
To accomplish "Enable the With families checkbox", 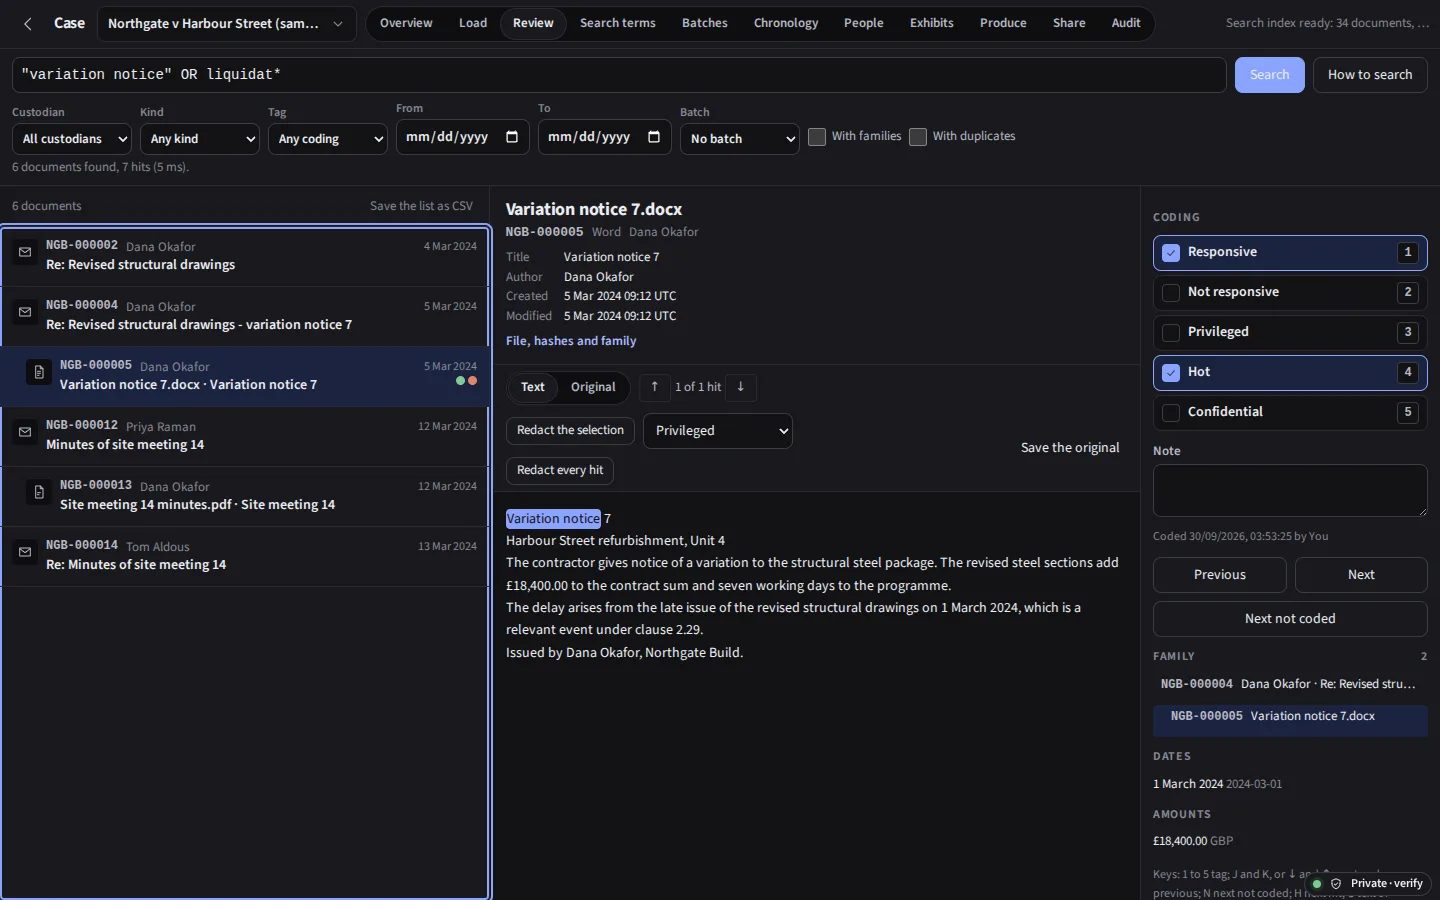I will pos(817,137).
